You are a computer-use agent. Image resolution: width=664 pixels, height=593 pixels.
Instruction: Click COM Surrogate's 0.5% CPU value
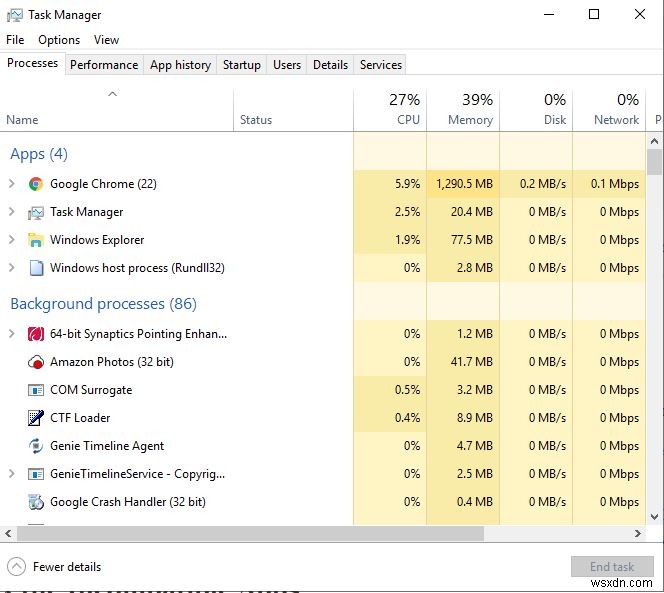pyautogui.click(x=407, y=390)
